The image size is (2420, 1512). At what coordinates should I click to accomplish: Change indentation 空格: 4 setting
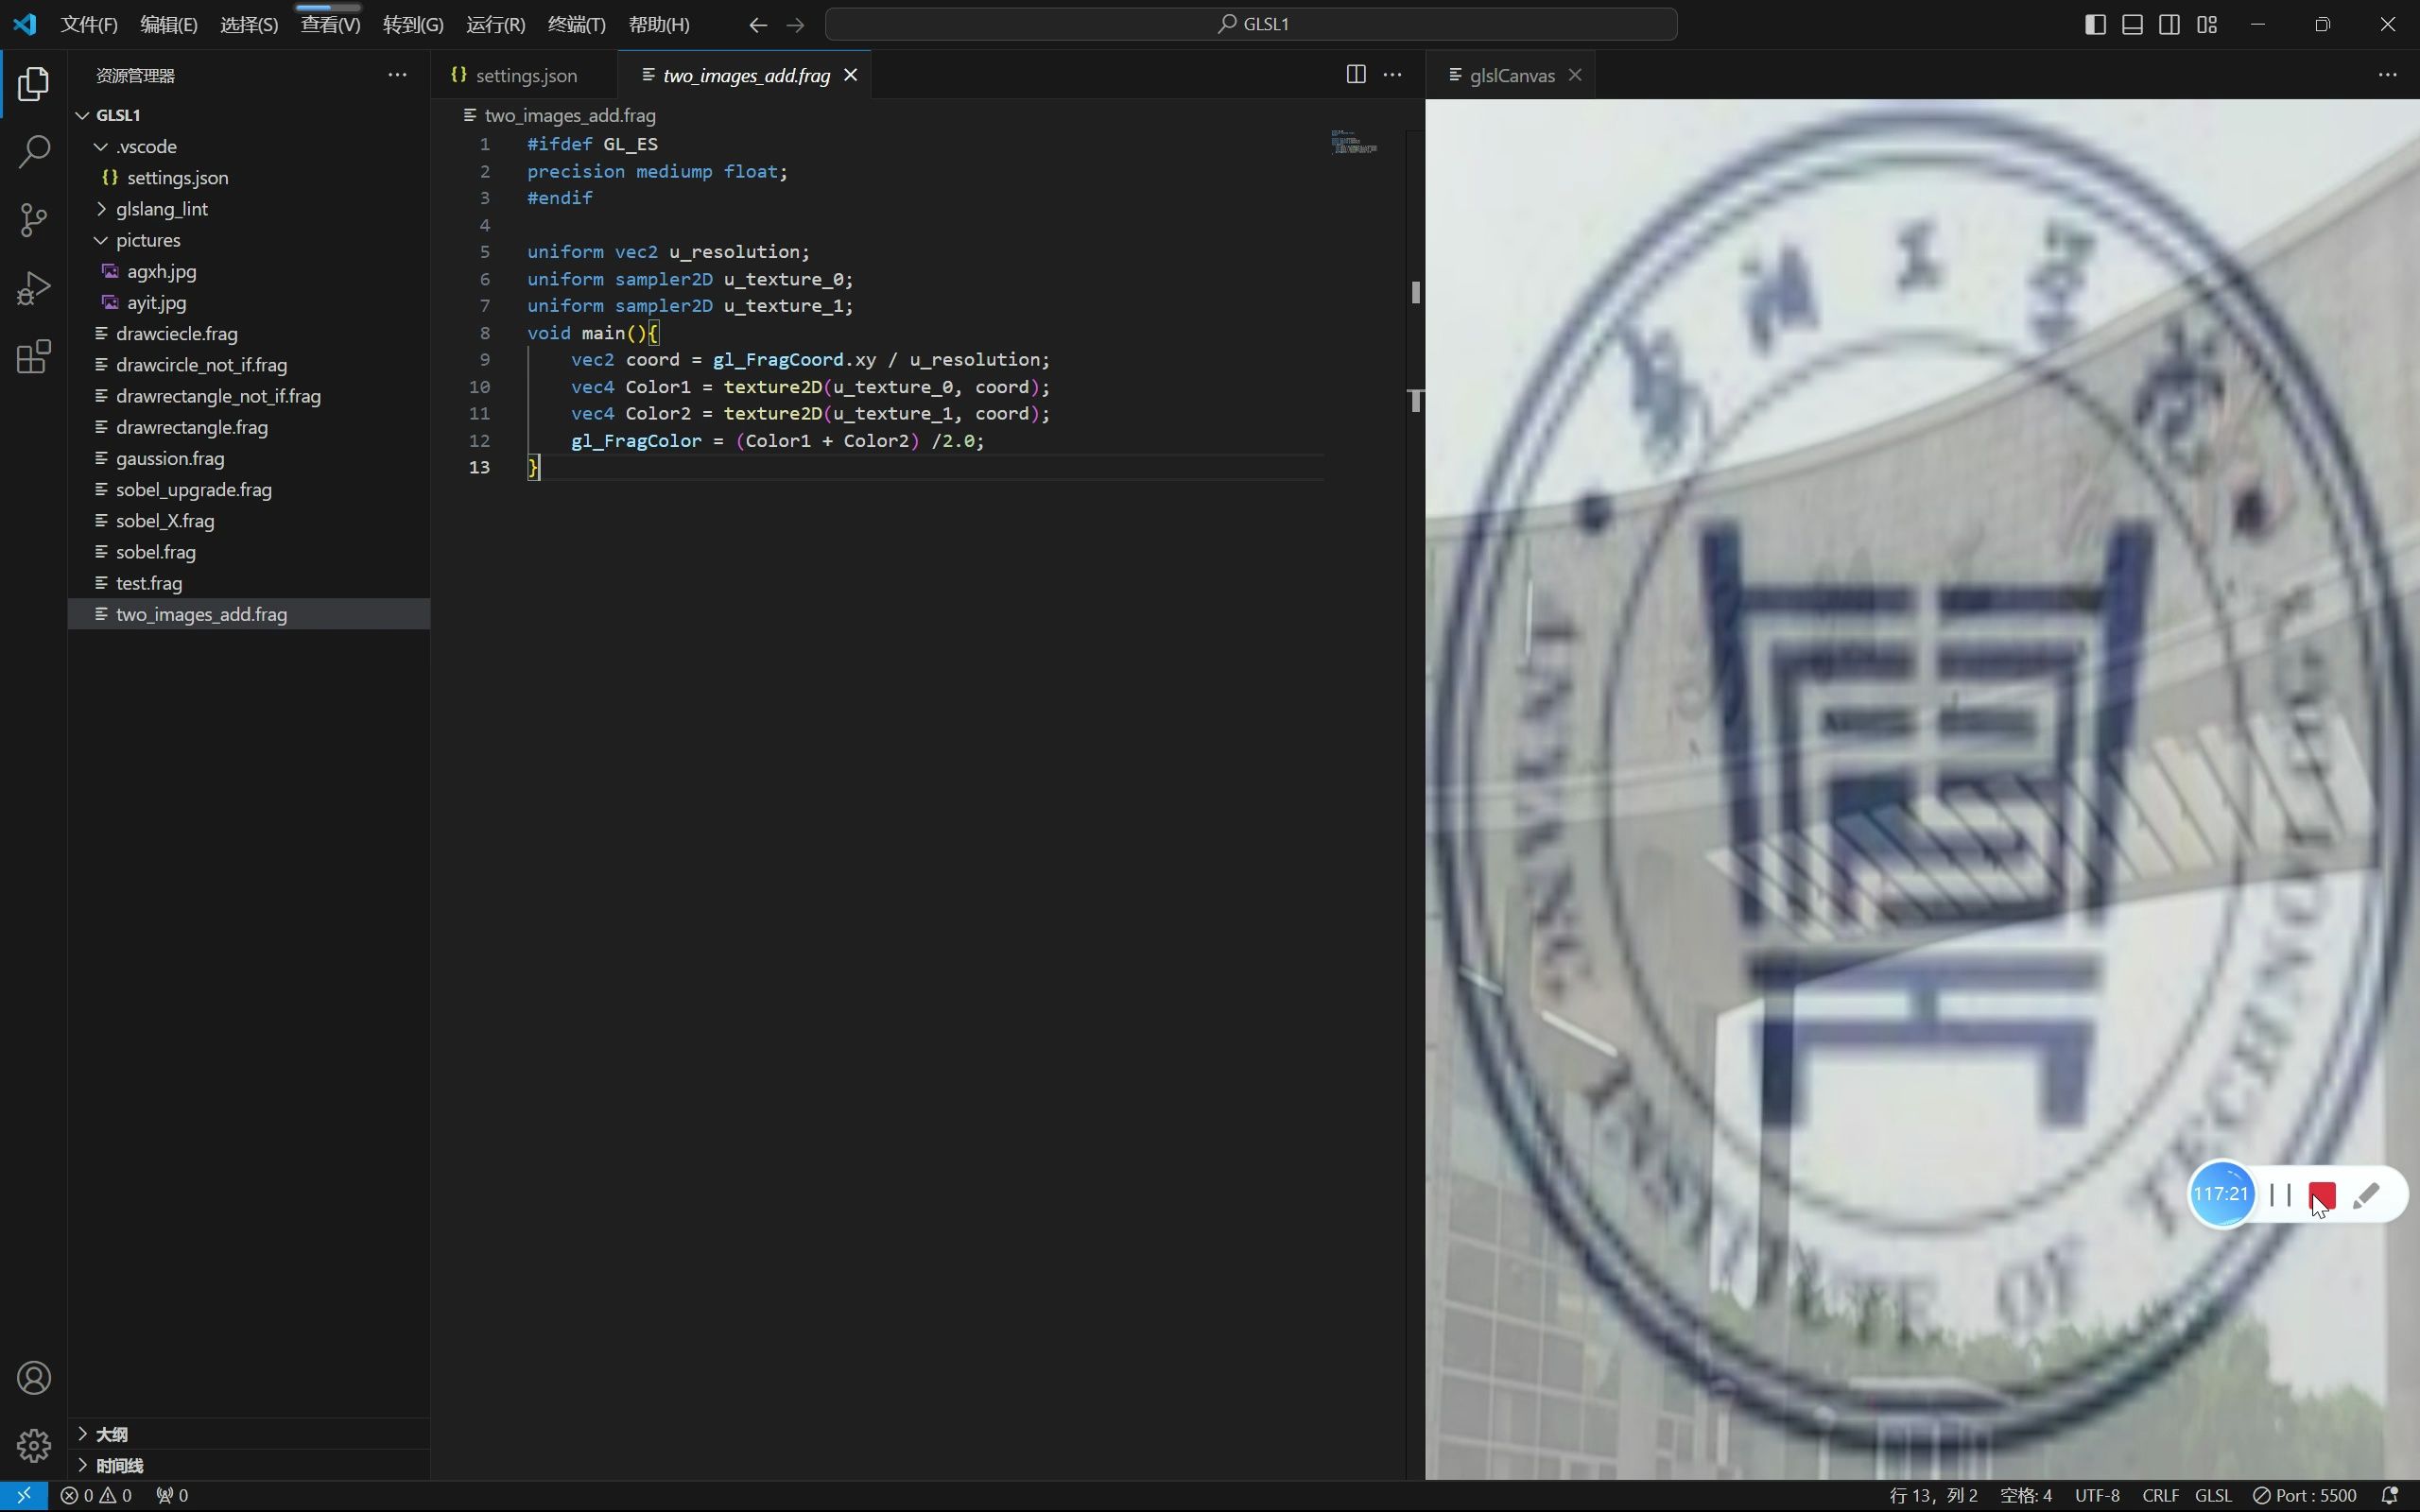2026,1496
